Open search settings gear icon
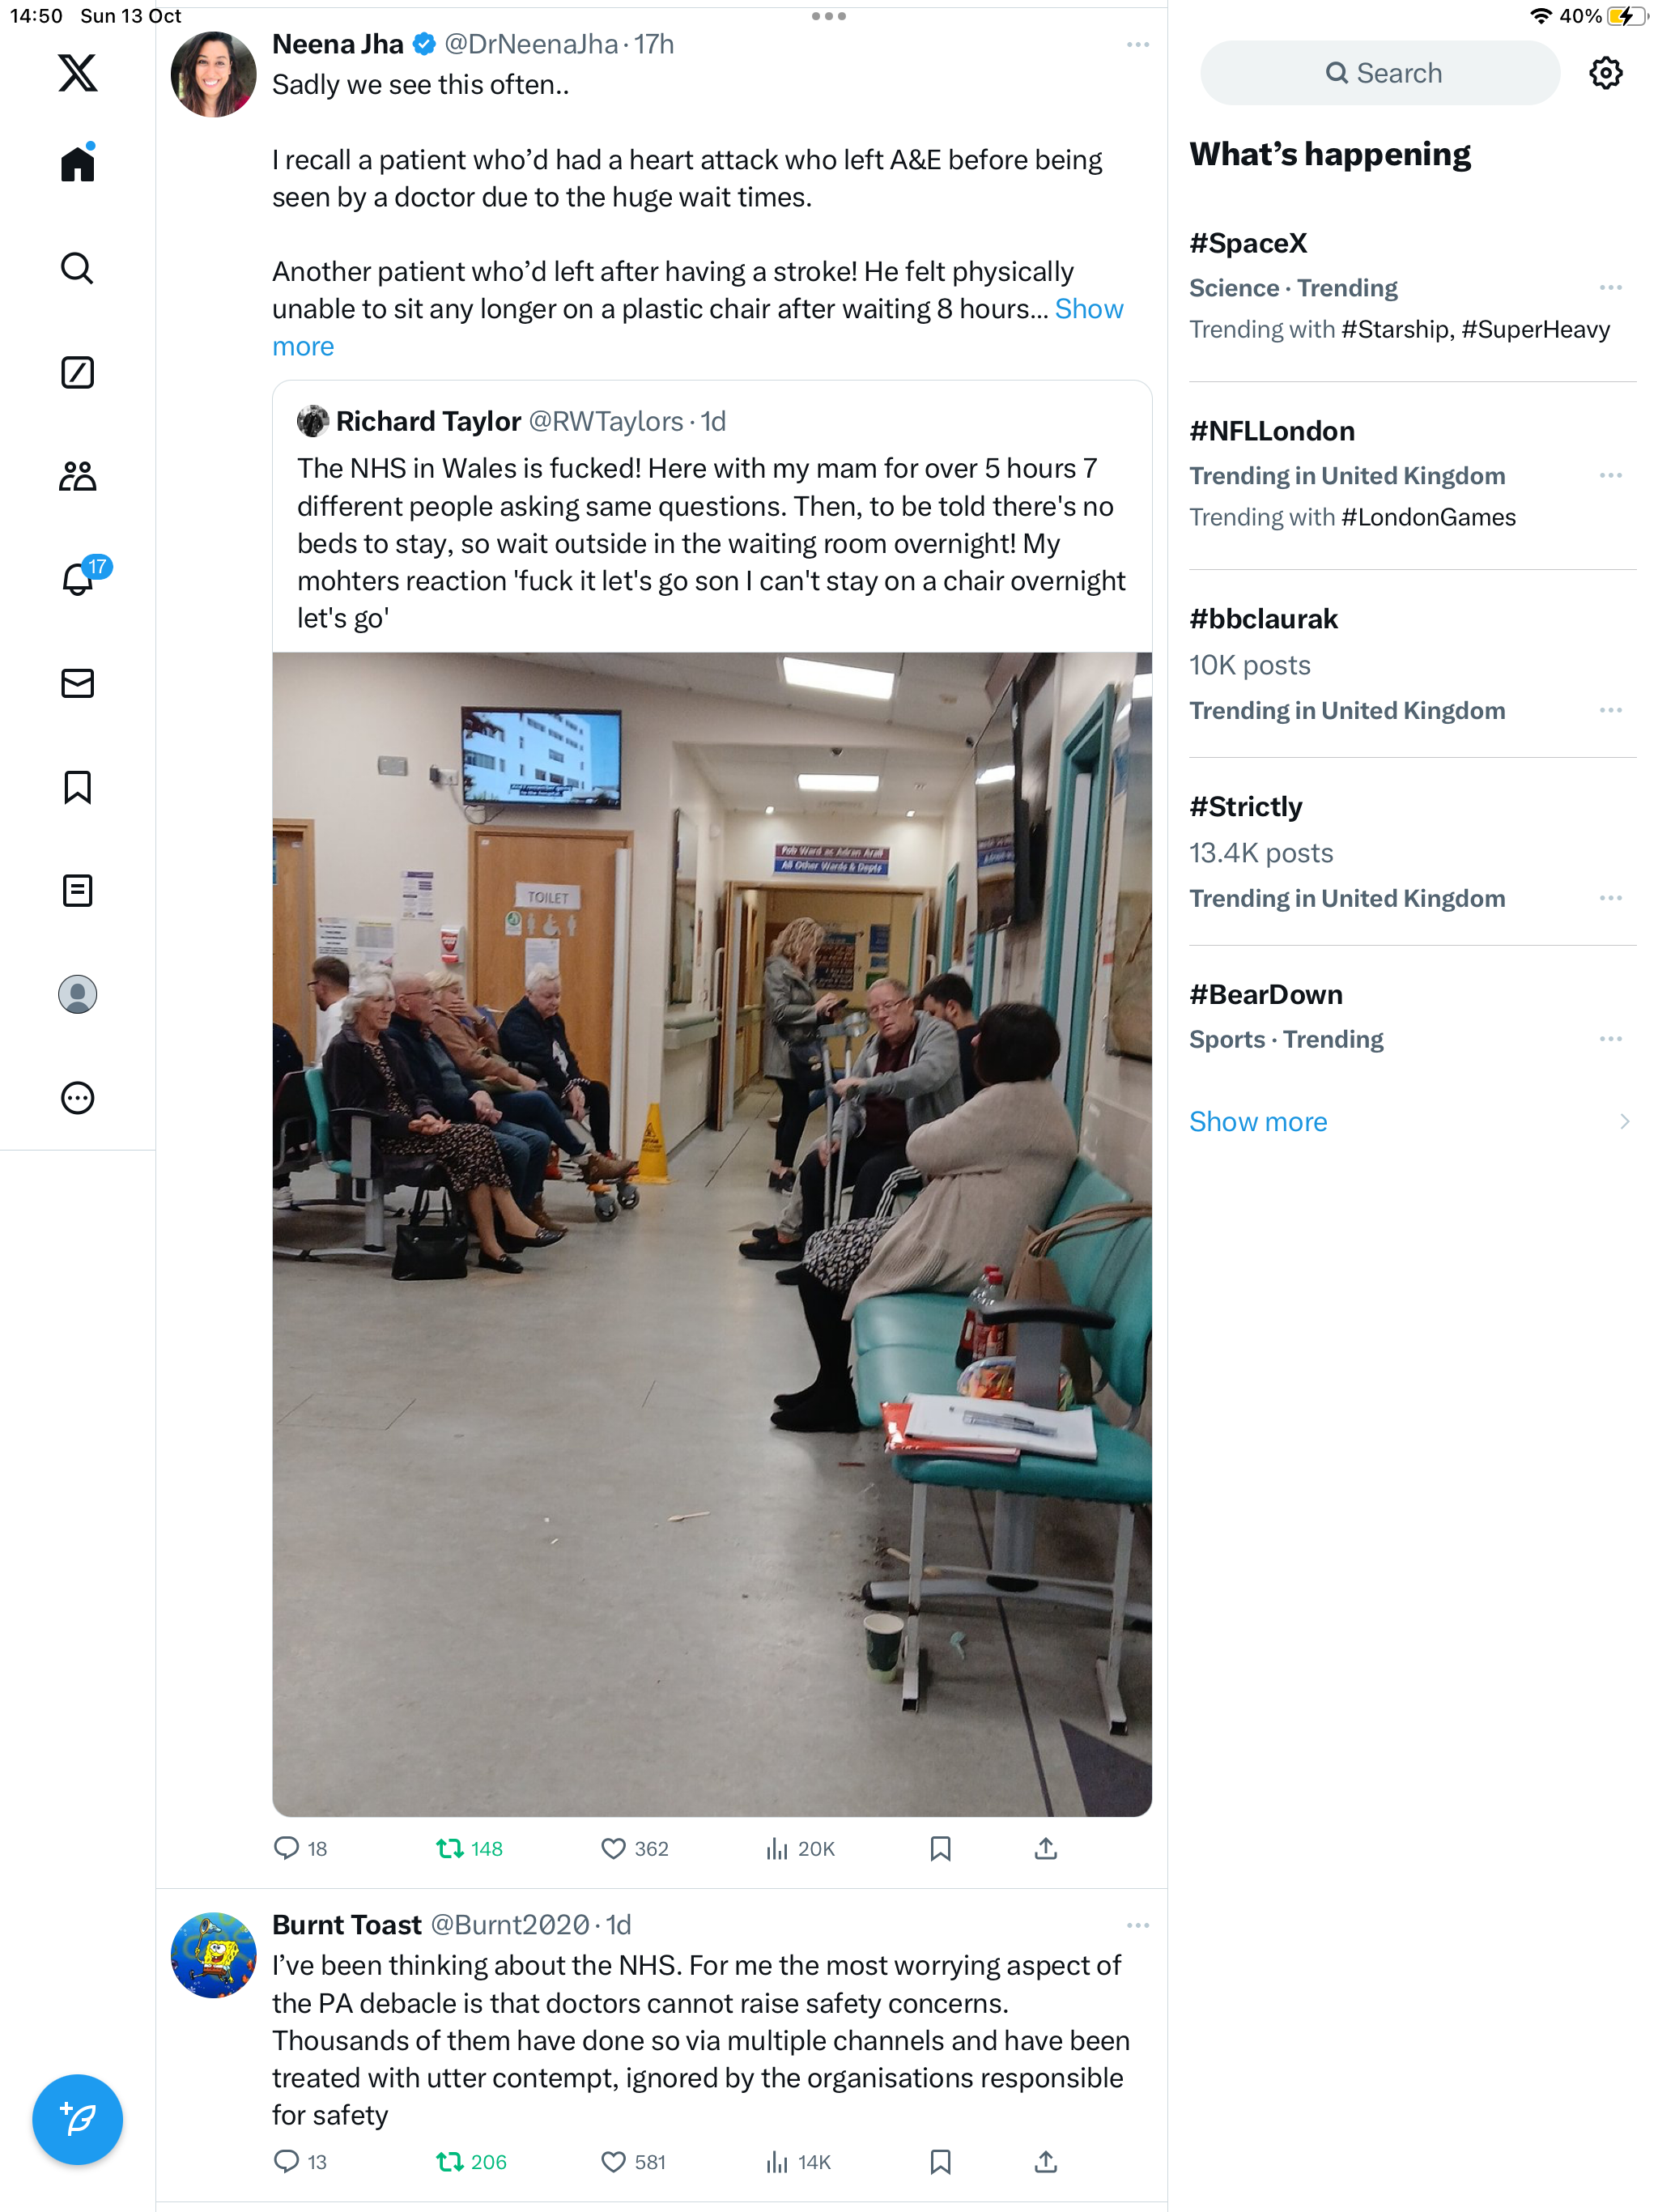The height and width of the screenshot is (2212, 1658). (x=1605, y=73)
